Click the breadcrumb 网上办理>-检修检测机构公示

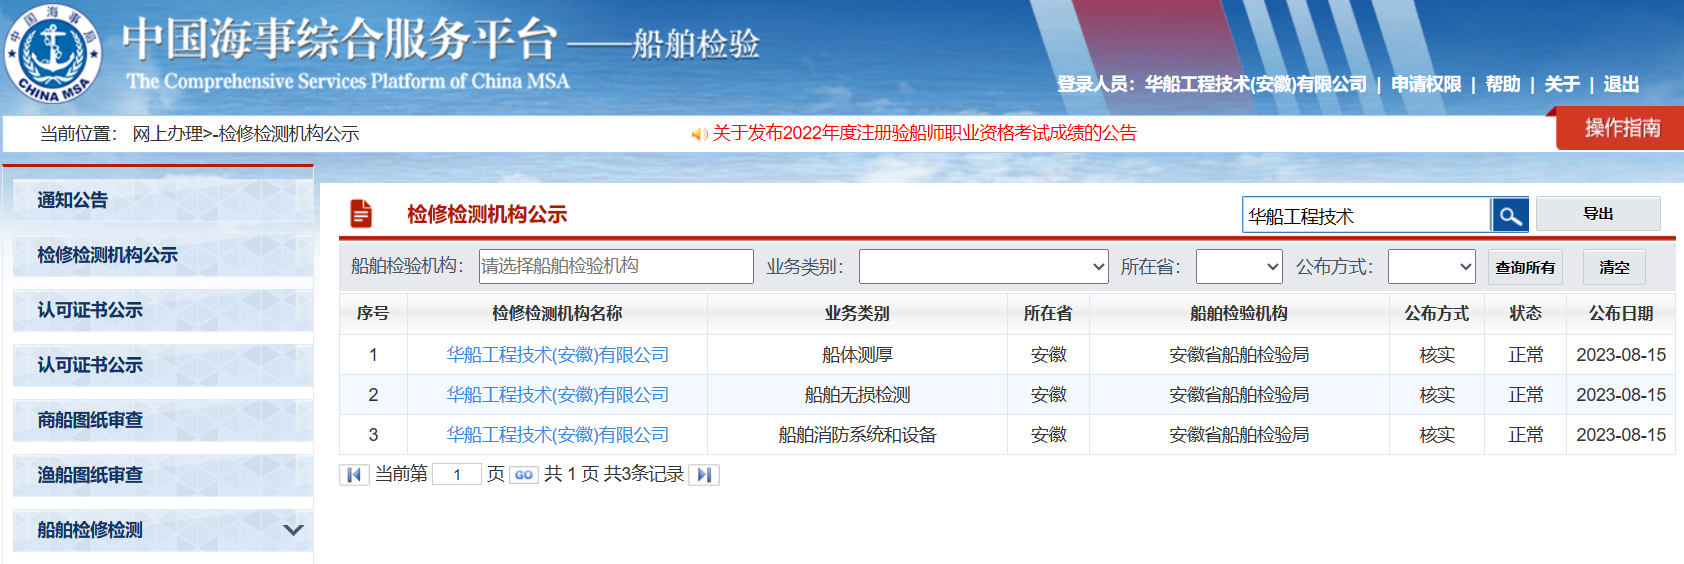(245, 134)
